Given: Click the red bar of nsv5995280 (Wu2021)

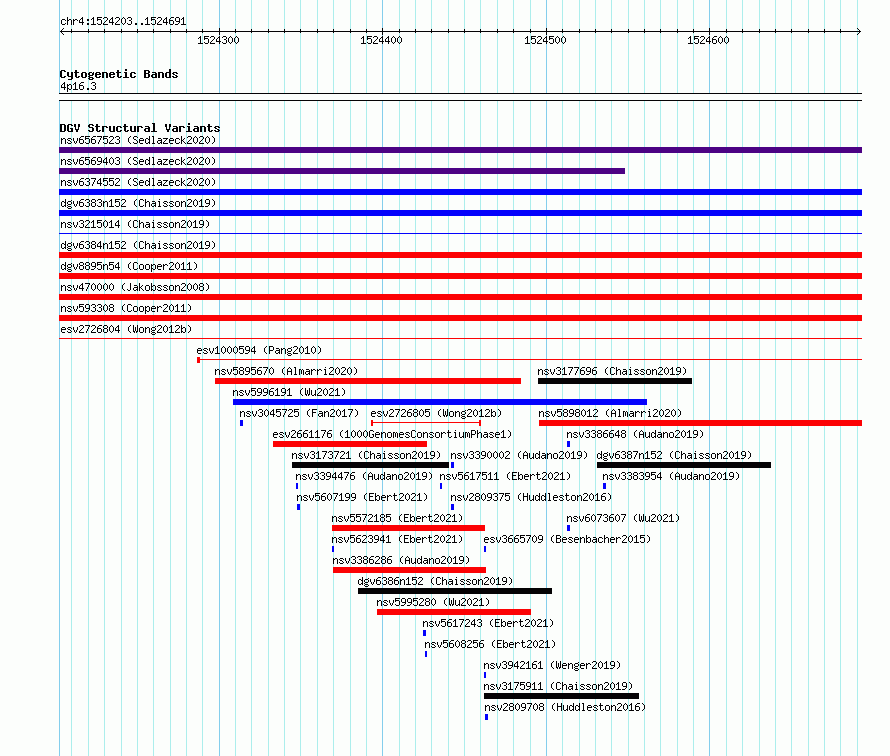Looking at the screenshot, I should pos(454,612).
